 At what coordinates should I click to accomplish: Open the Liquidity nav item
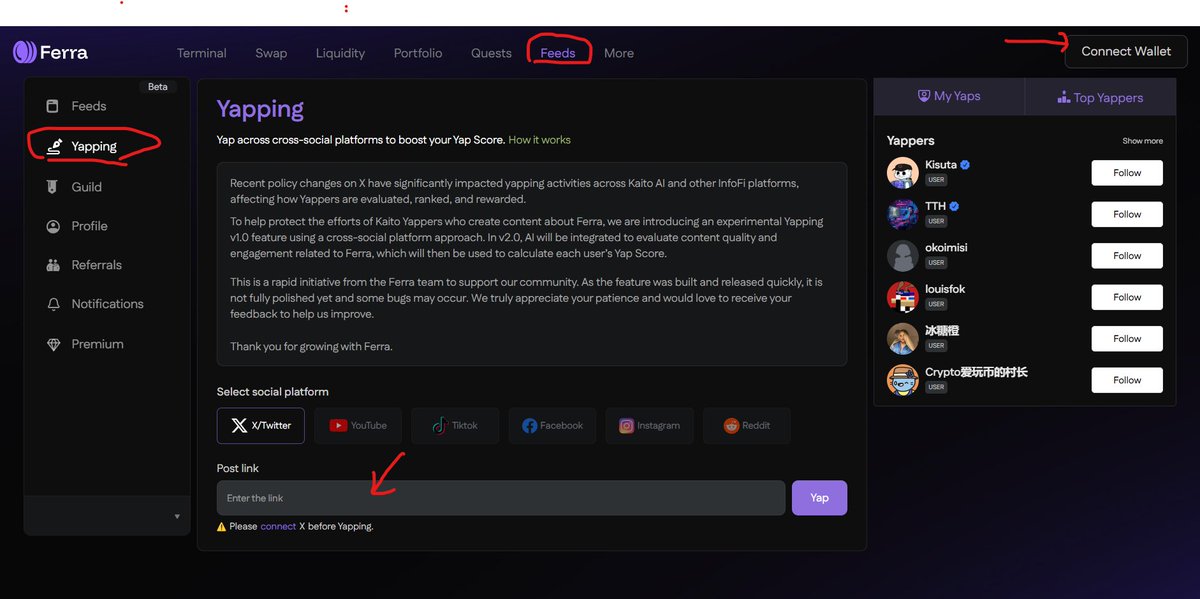340,53
